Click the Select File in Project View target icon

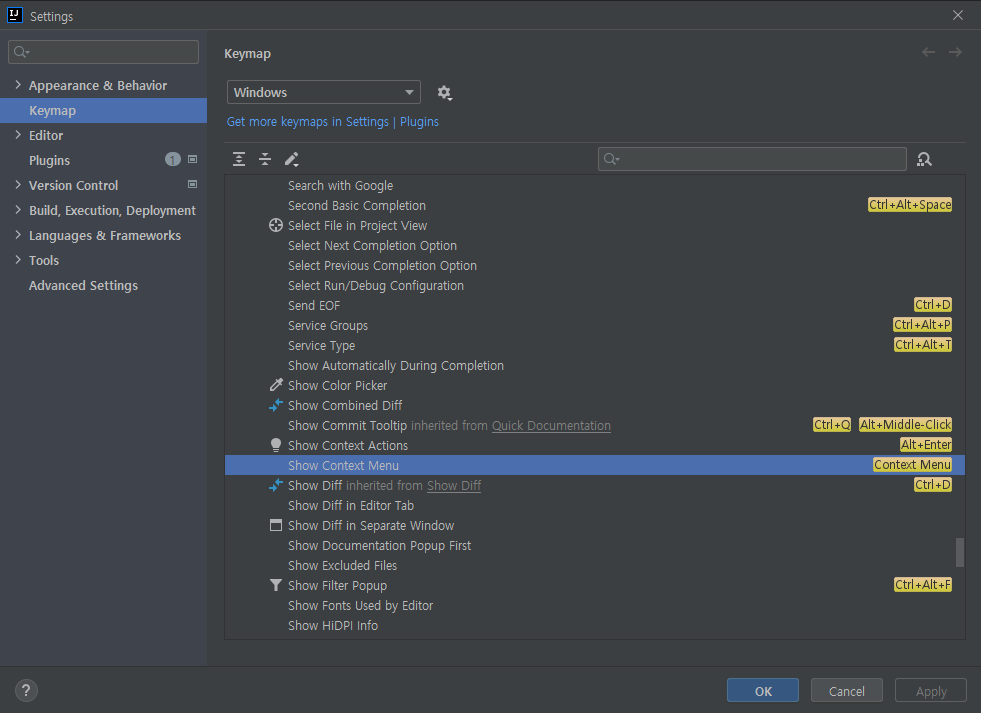coord(275,225)
